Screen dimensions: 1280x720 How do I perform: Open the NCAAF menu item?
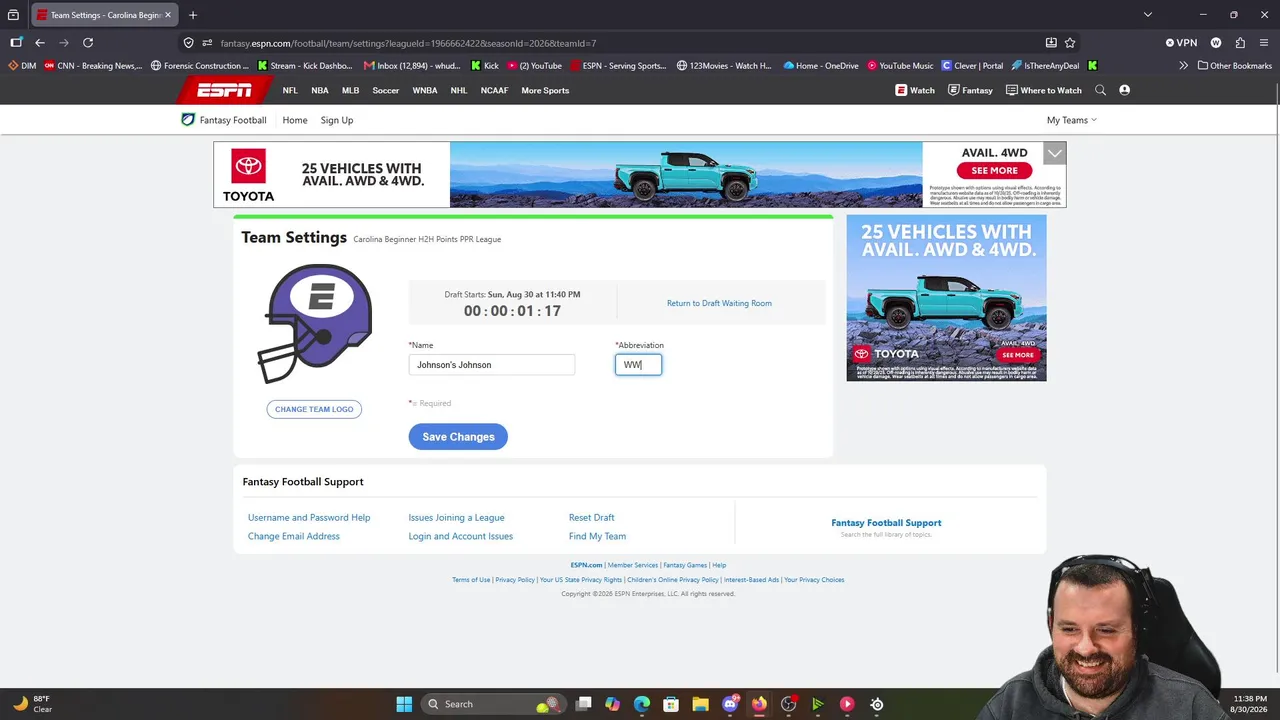tap(494, 90)
